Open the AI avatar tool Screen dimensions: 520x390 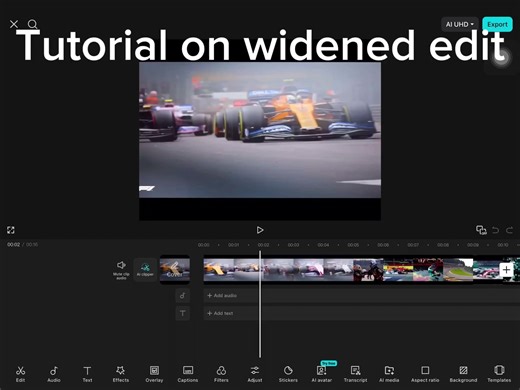click(322, 374)
